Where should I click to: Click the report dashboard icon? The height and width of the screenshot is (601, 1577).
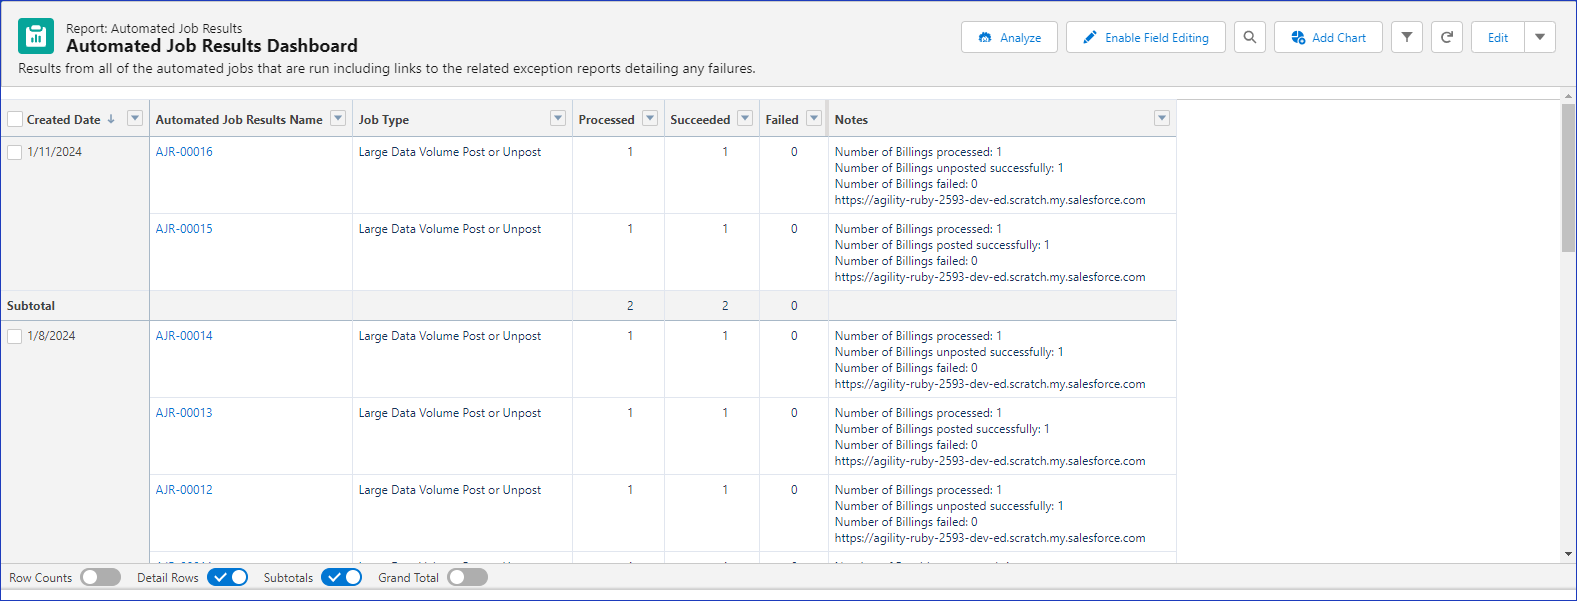pos(36,37)
